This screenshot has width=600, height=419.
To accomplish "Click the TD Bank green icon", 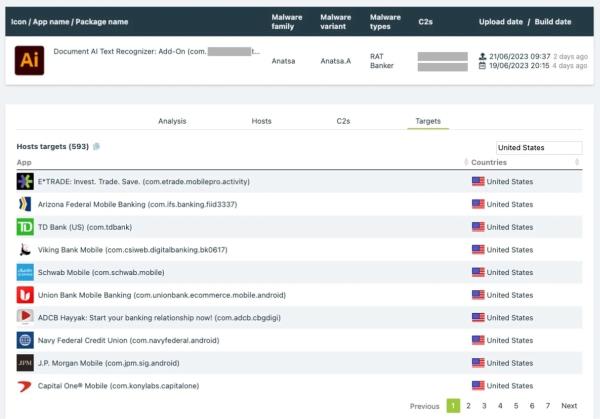I will tap(25, 227).
